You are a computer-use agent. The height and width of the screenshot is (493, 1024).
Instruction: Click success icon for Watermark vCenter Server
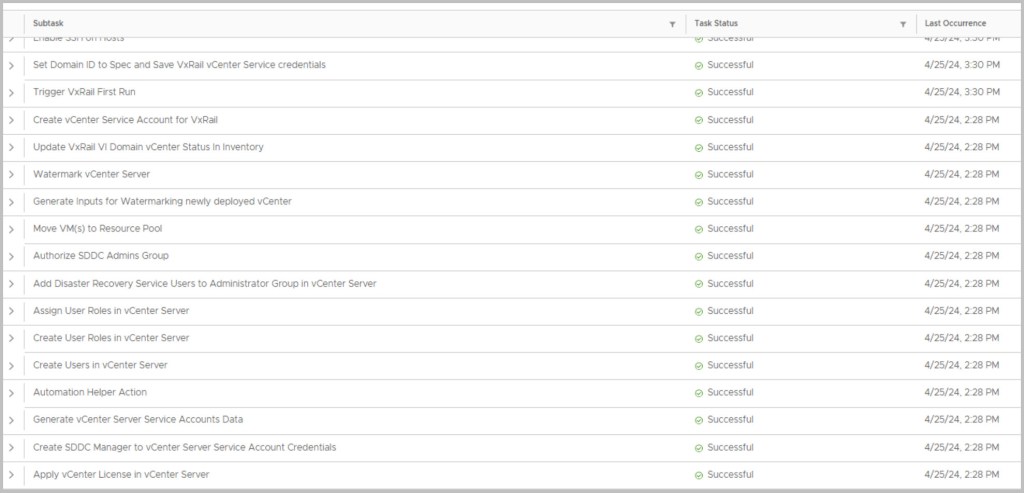click(699, 174)
